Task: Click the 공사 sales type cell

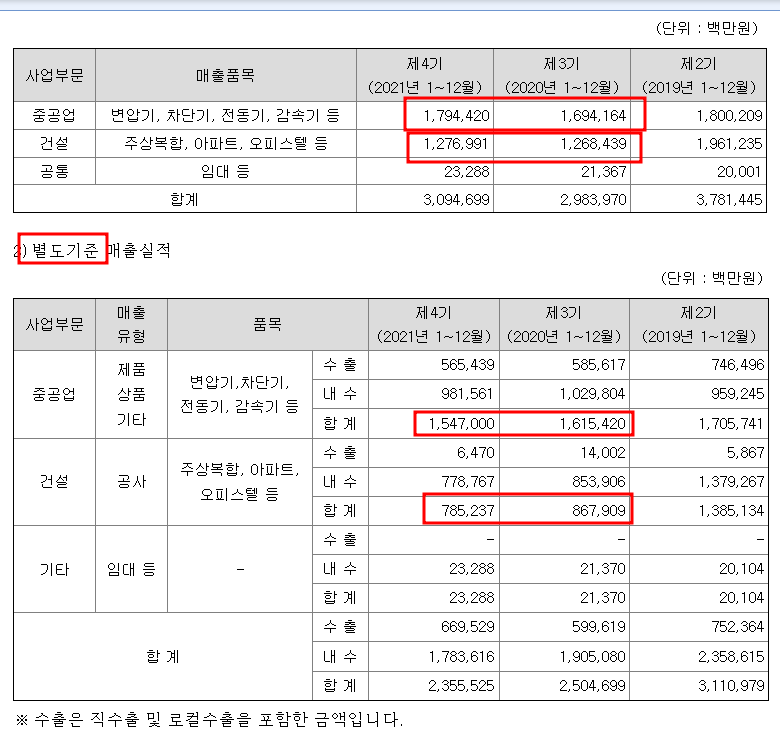Action: click(x=131, y=482)
